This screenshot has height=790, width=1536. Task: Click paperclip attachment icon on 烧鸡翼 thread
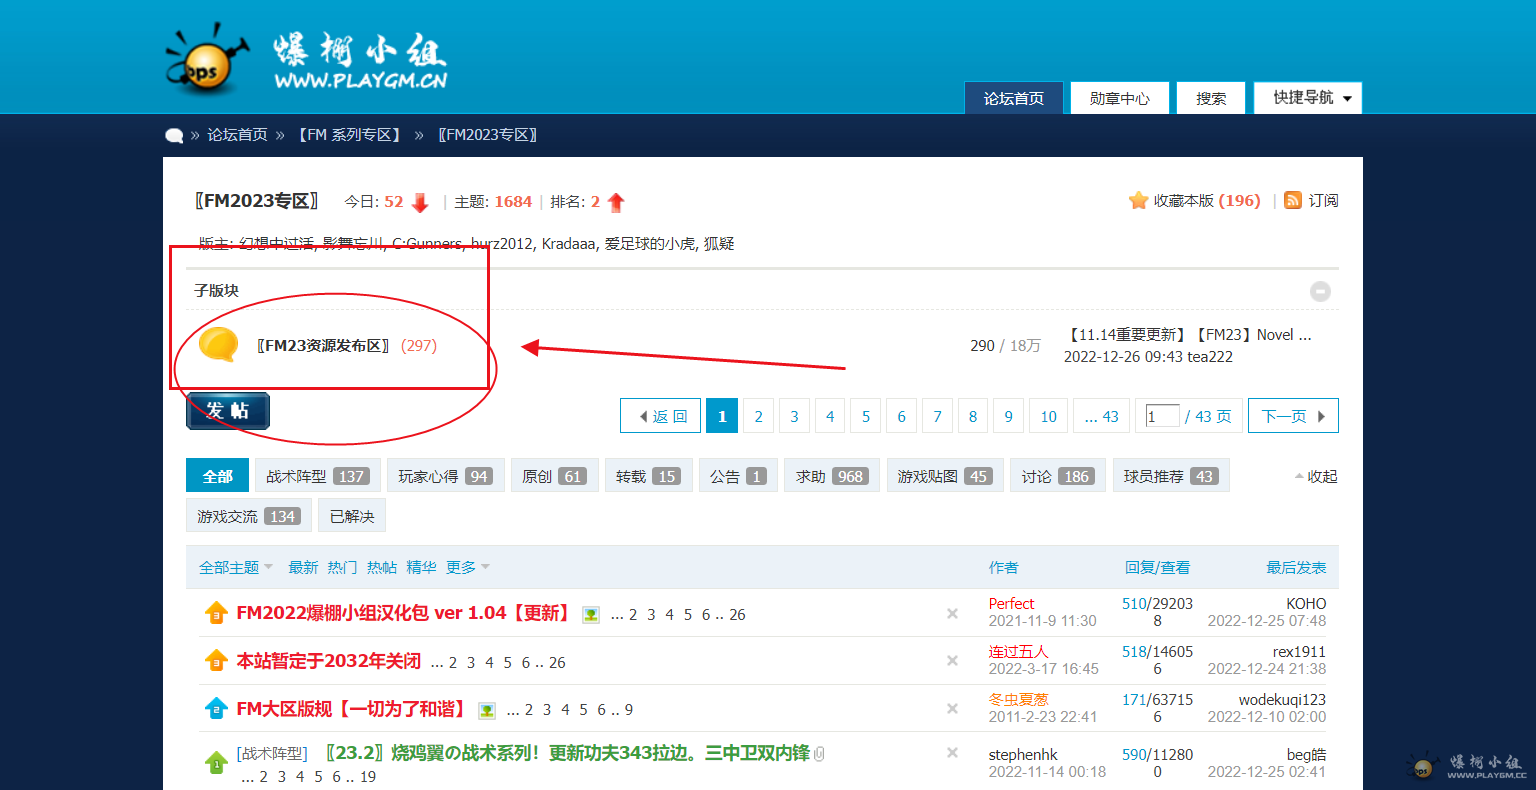pos(819,754)
